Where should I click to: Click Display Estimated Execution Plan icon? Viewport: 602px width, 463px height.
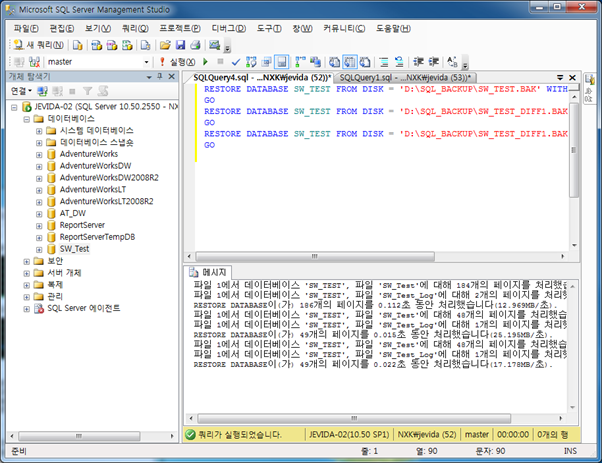[x=251, y=62]
